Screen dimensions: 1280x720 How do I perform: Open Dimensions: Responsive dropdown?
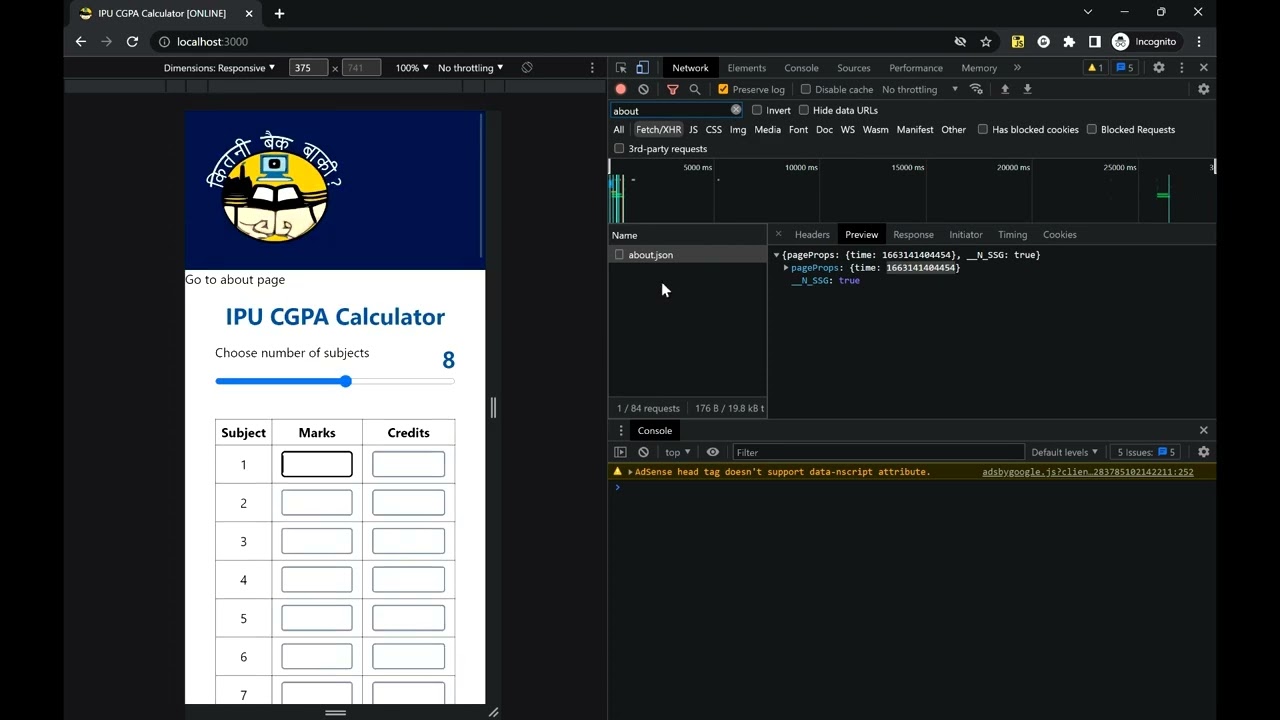pos(219,68)
